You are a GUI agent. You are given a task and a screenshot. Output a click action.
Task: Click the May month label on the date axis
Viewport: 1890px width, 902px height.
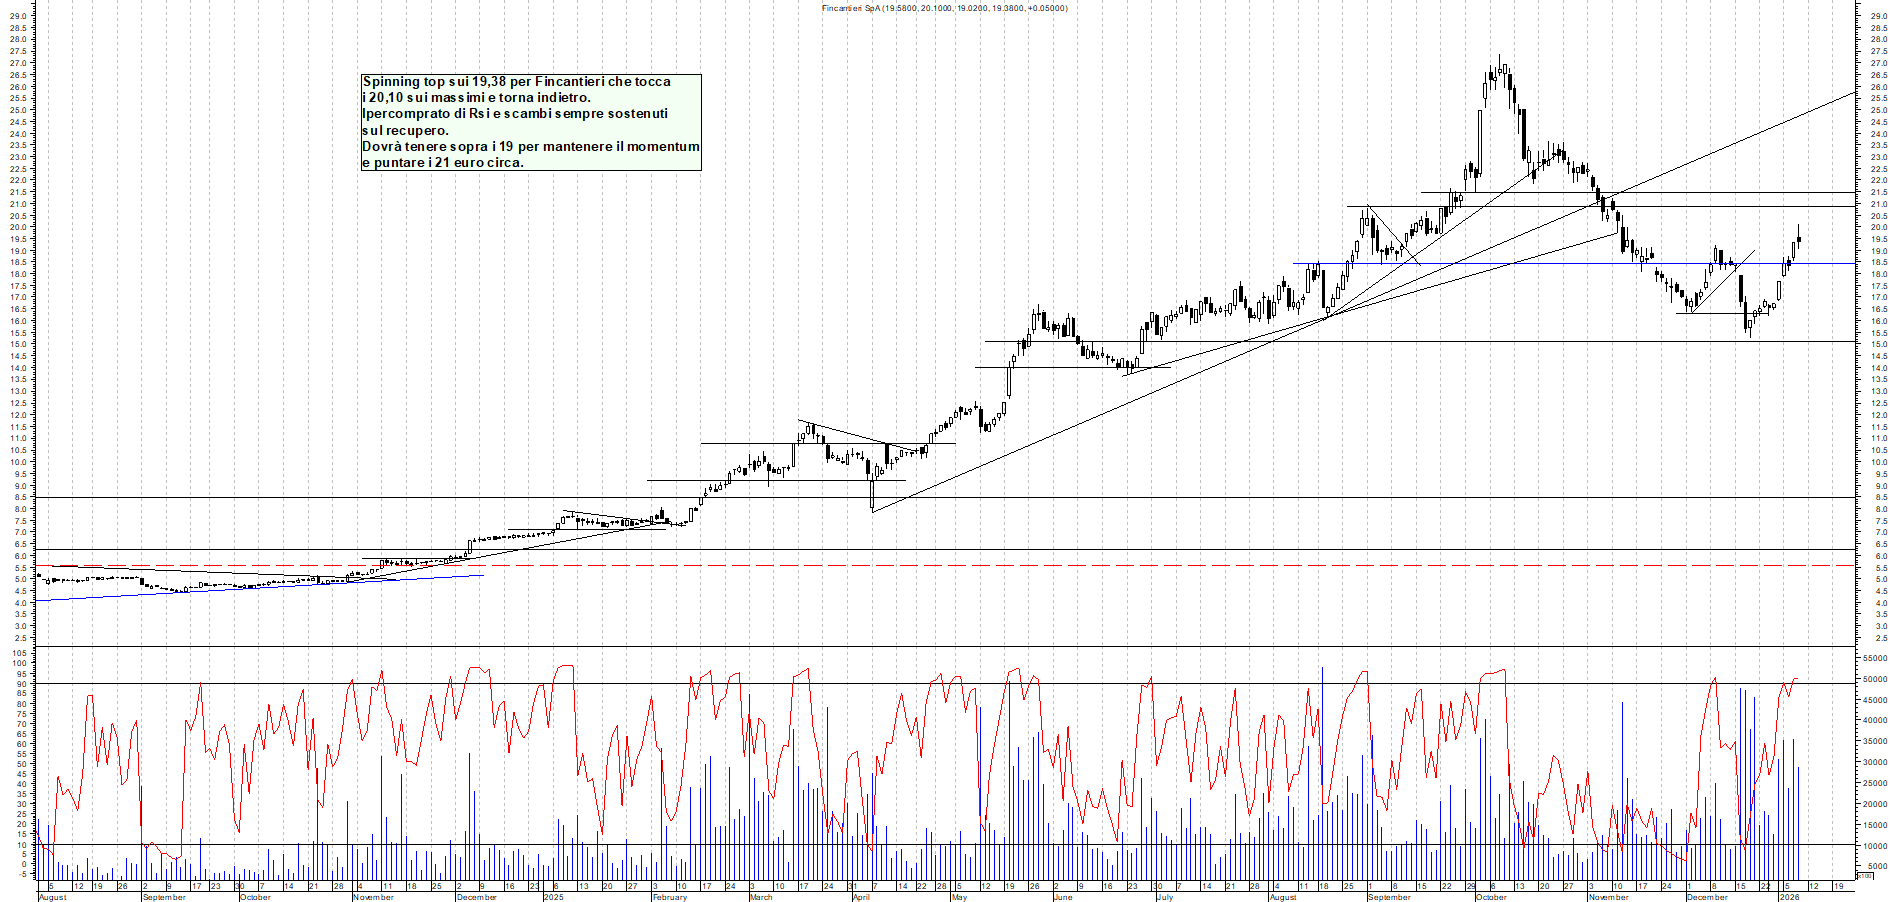959,897
